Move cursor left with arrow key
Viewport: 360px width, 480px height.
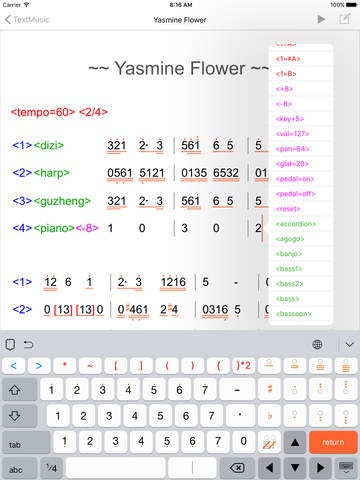[x=269, y=468]
